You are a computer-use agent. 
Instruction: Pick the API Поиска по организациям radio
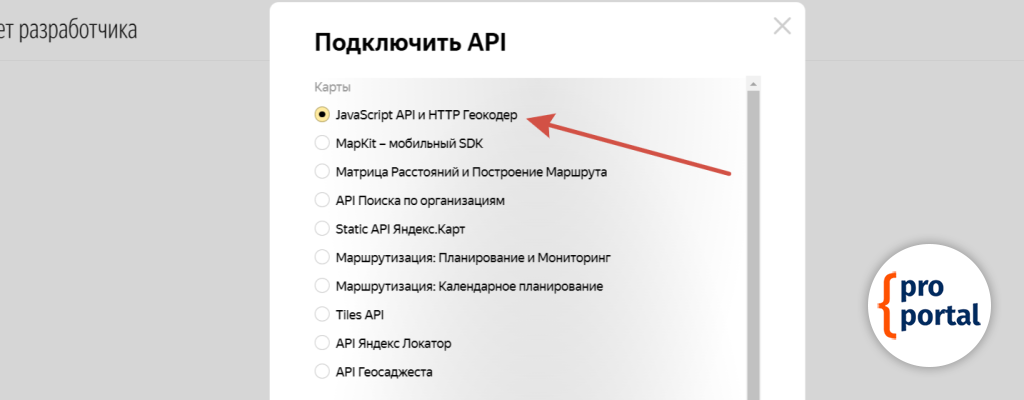coord(322,200)
